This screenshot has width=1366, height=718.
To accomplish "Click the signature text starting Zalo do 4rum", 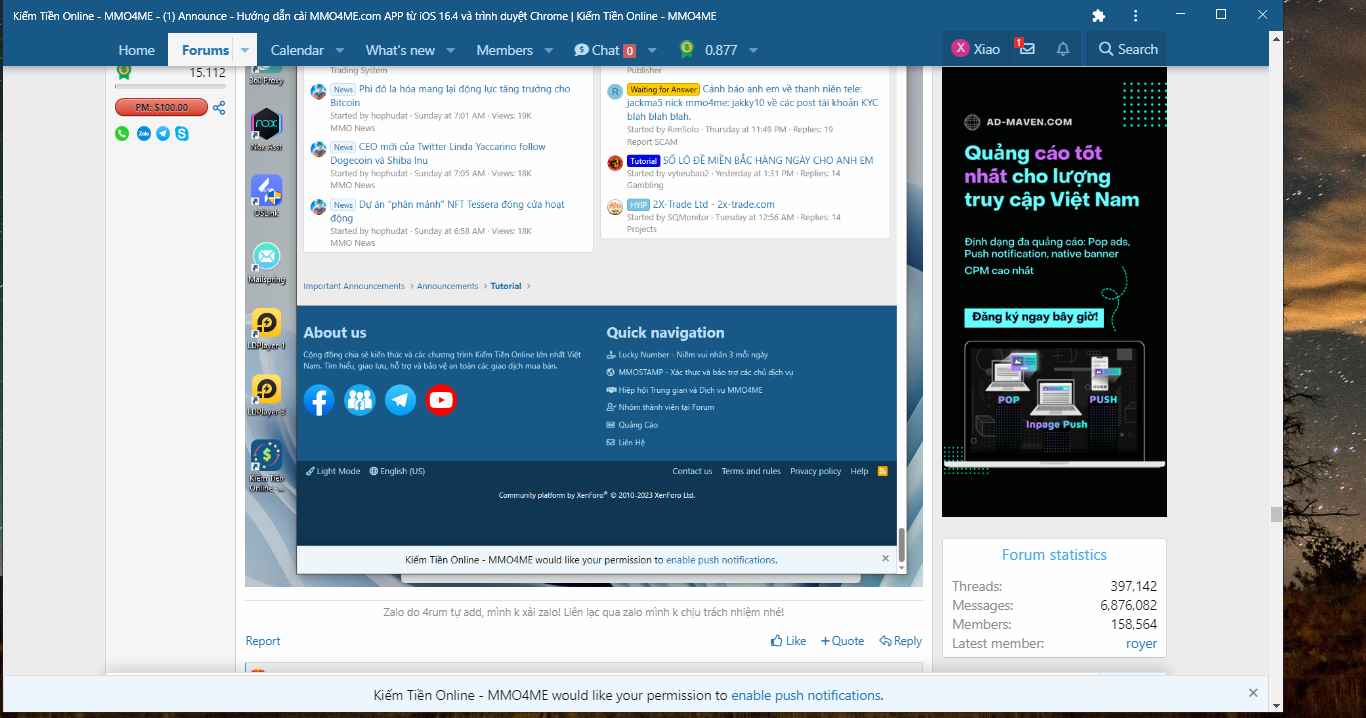I will pos(584,612).
